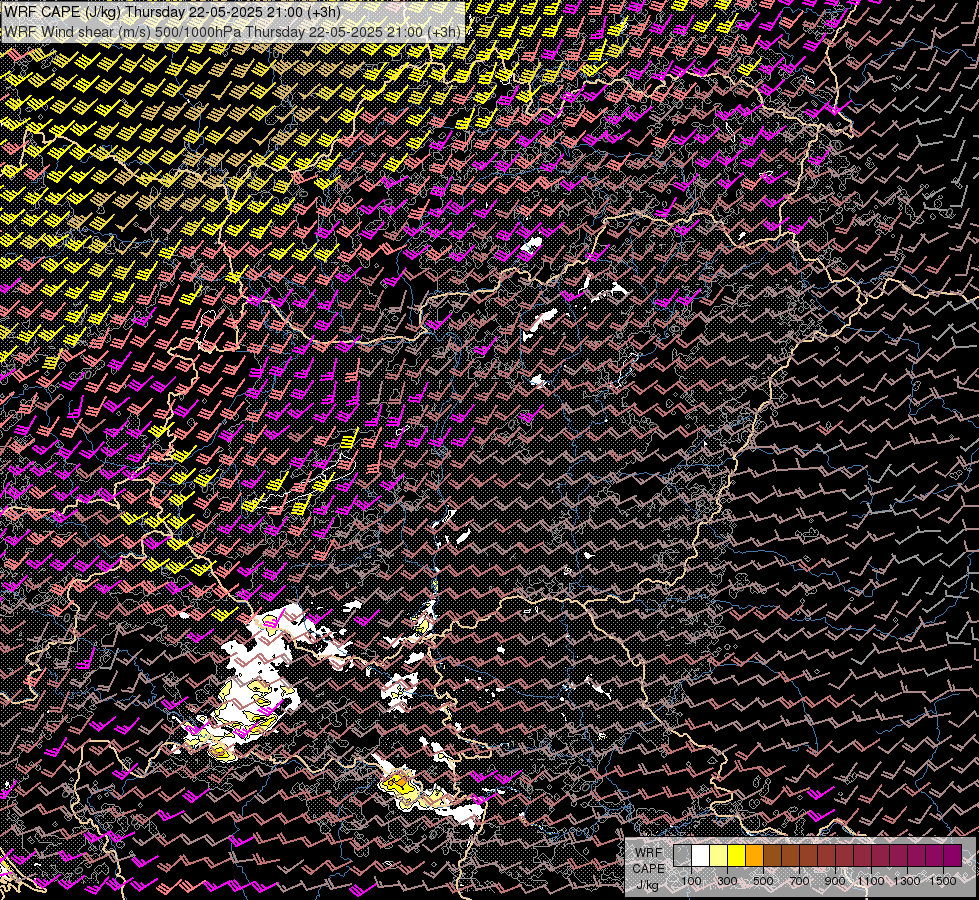Click the white 100 J/kg legend swatch
Image resolution: width=979 pixels, height=900 pixels.
pos(701,856)
